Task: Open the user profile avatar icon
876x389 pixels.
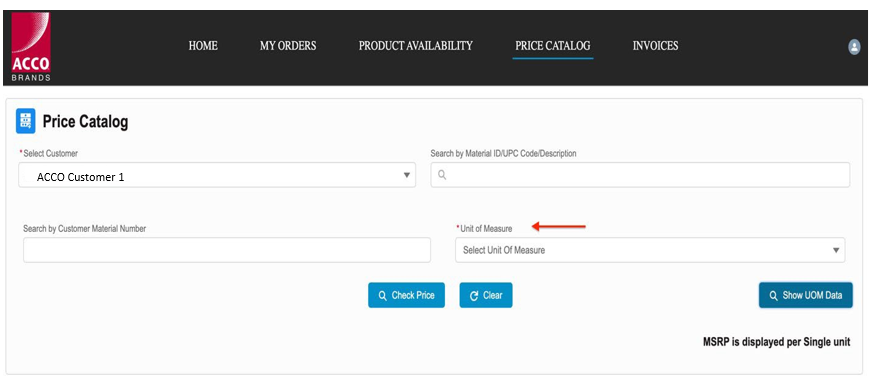Action: coord(854,47)
